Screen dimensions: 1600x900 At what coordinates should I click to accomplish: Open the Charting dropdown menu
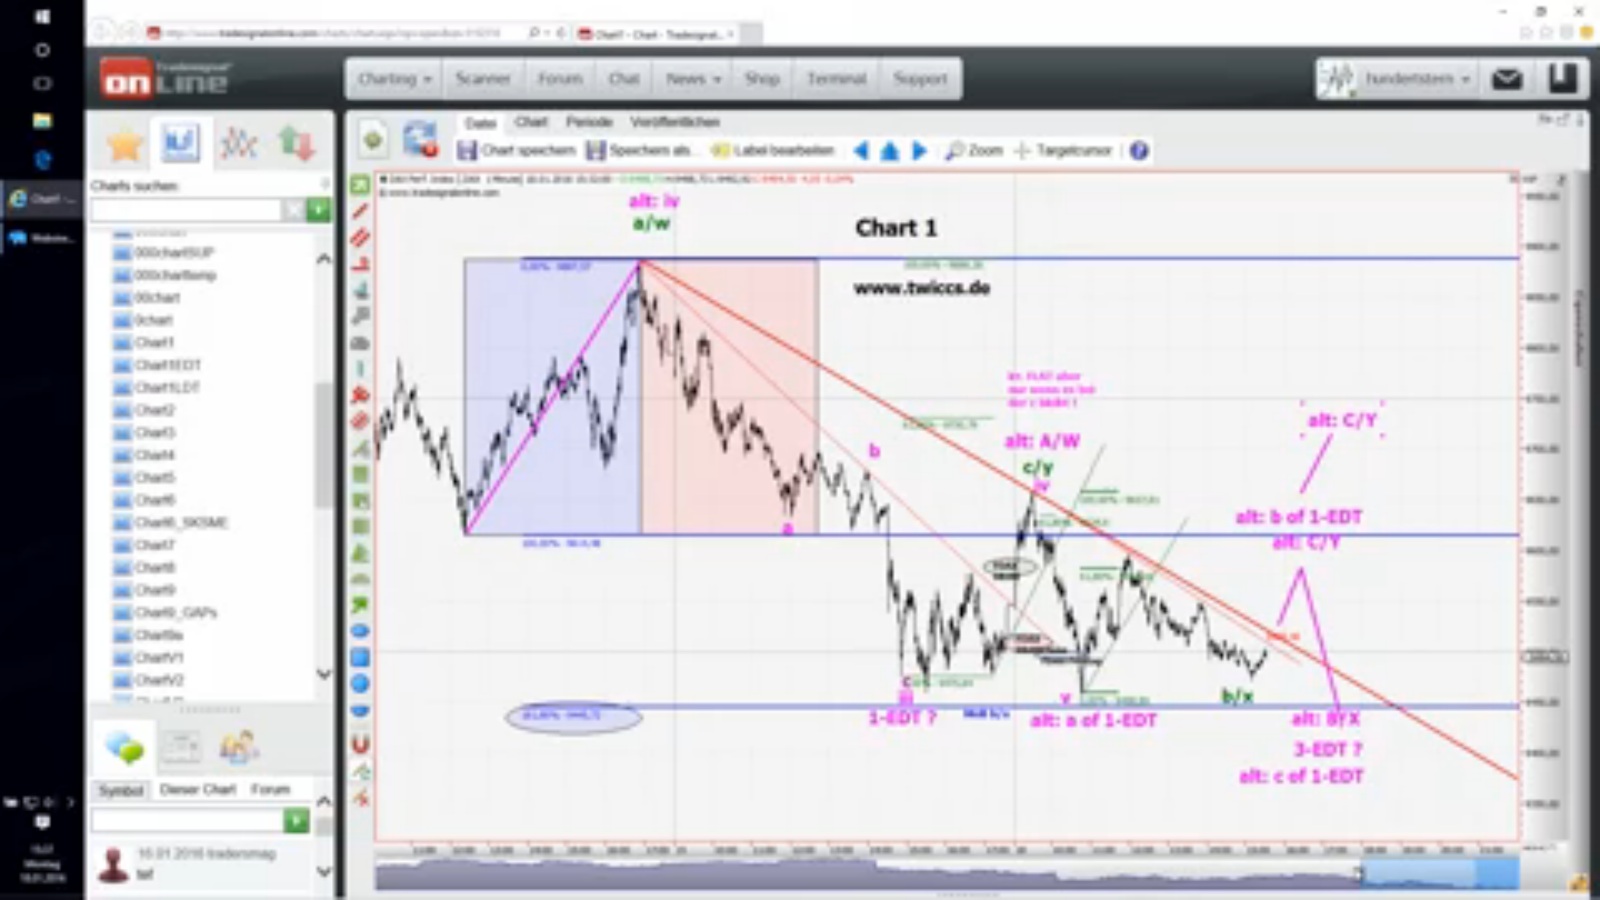392,78
